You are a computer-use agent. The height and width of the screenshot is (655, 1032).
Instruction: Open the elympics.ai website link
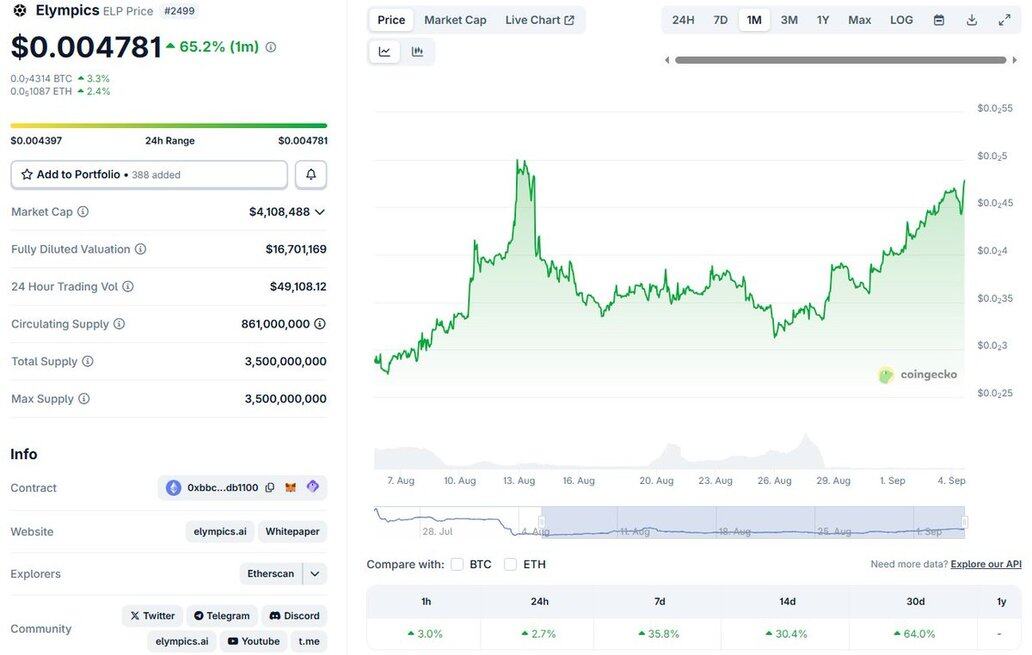pyautogui.click(x=220, y=532)
